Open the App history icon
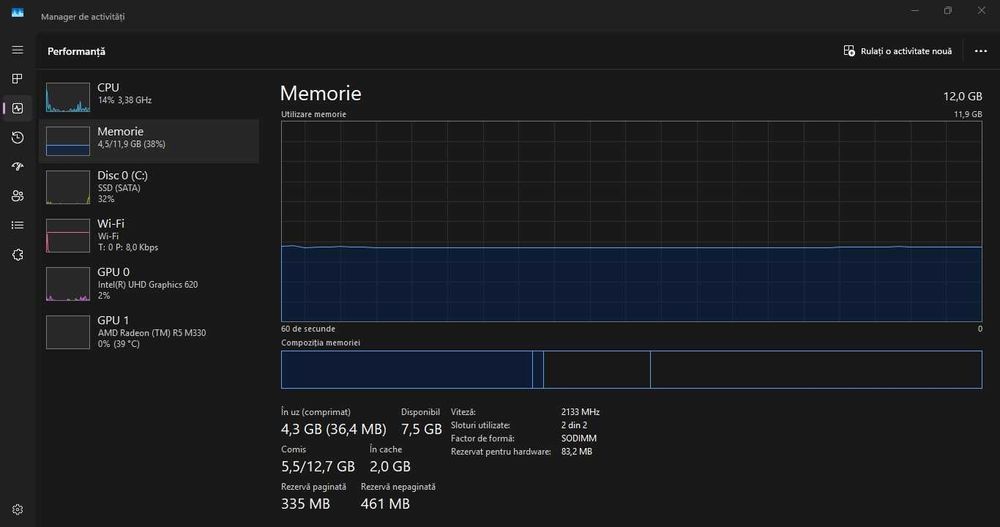This screenshot has height=527, width=1000. (17, 137)
